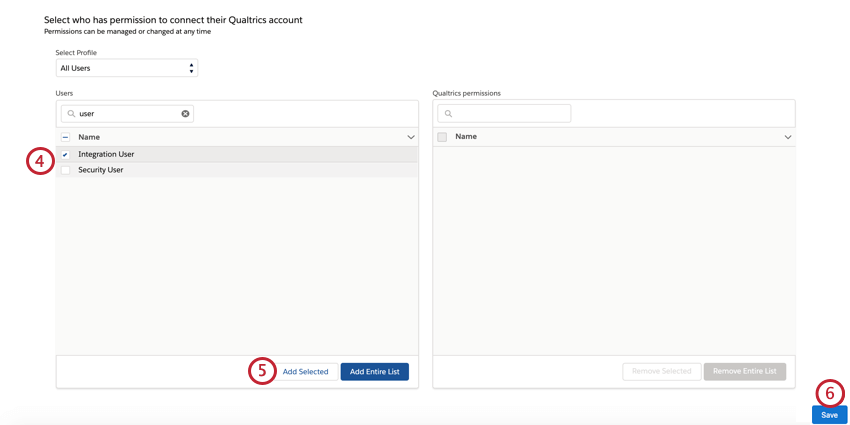This screenshot has width=850, height=425.
Task: Clear the users search text
Action: pyautogui.click(x=185, y=114)
